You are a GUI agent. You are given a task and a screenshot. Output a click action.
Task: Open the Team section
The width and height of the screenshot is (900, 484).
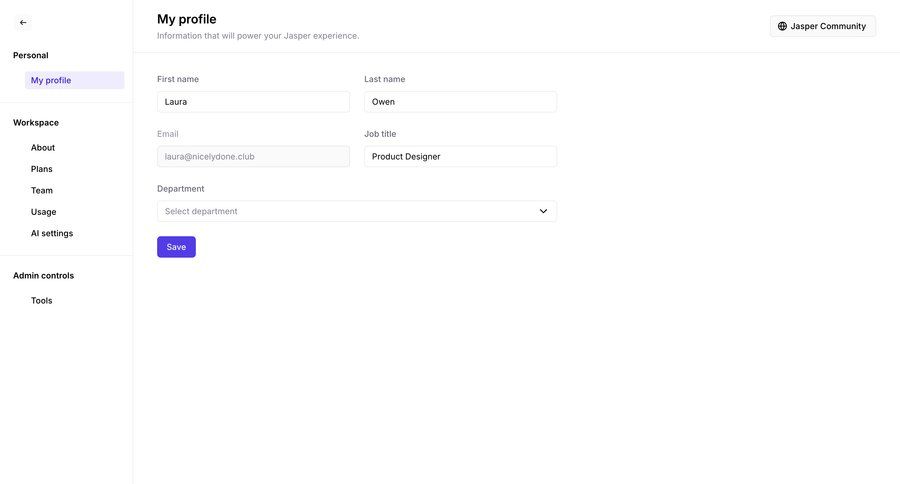42,191
